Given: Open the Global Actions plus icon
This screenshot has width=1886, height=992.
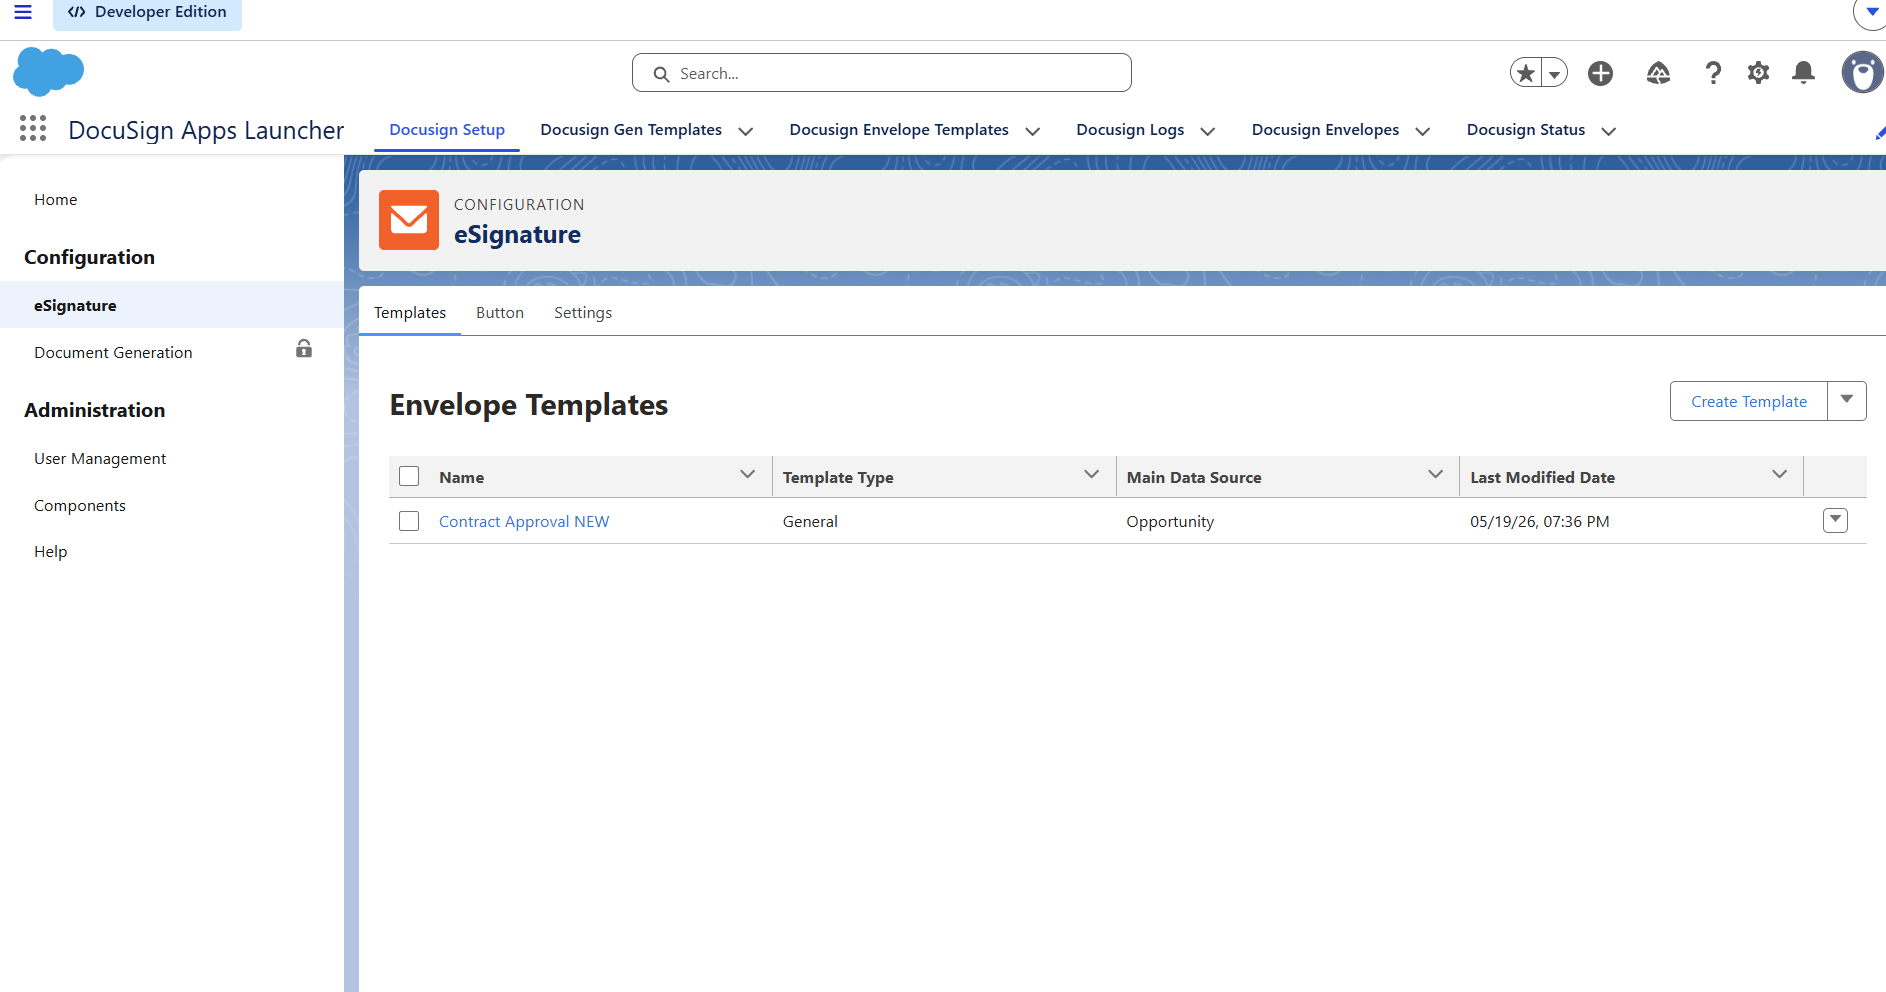Looking at the screenshot, I should [1601, 73].
